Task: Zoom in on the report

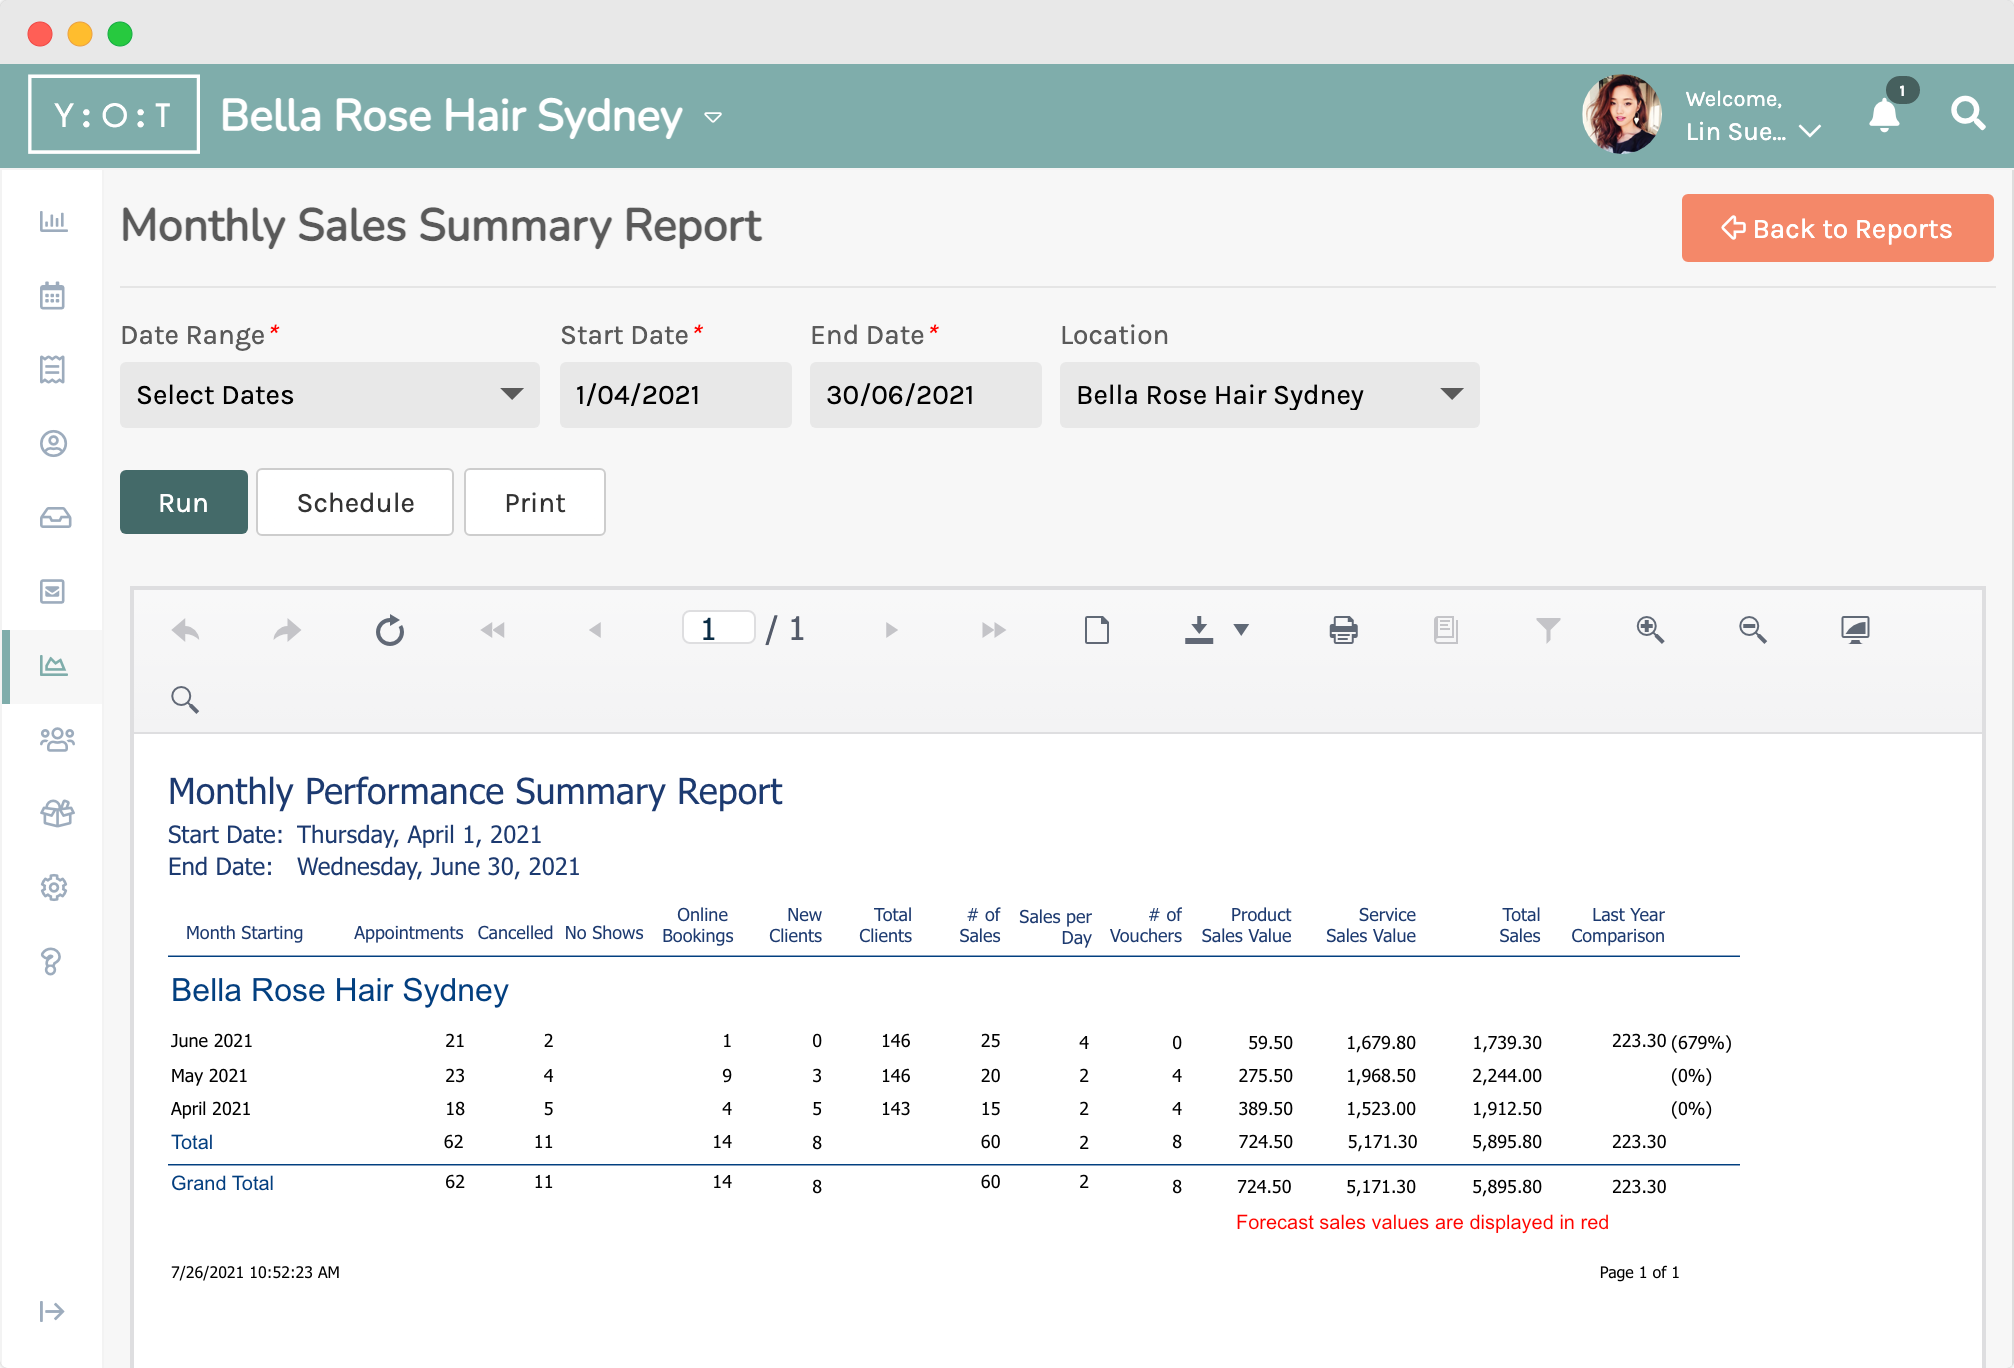Action: (1650, 630)
